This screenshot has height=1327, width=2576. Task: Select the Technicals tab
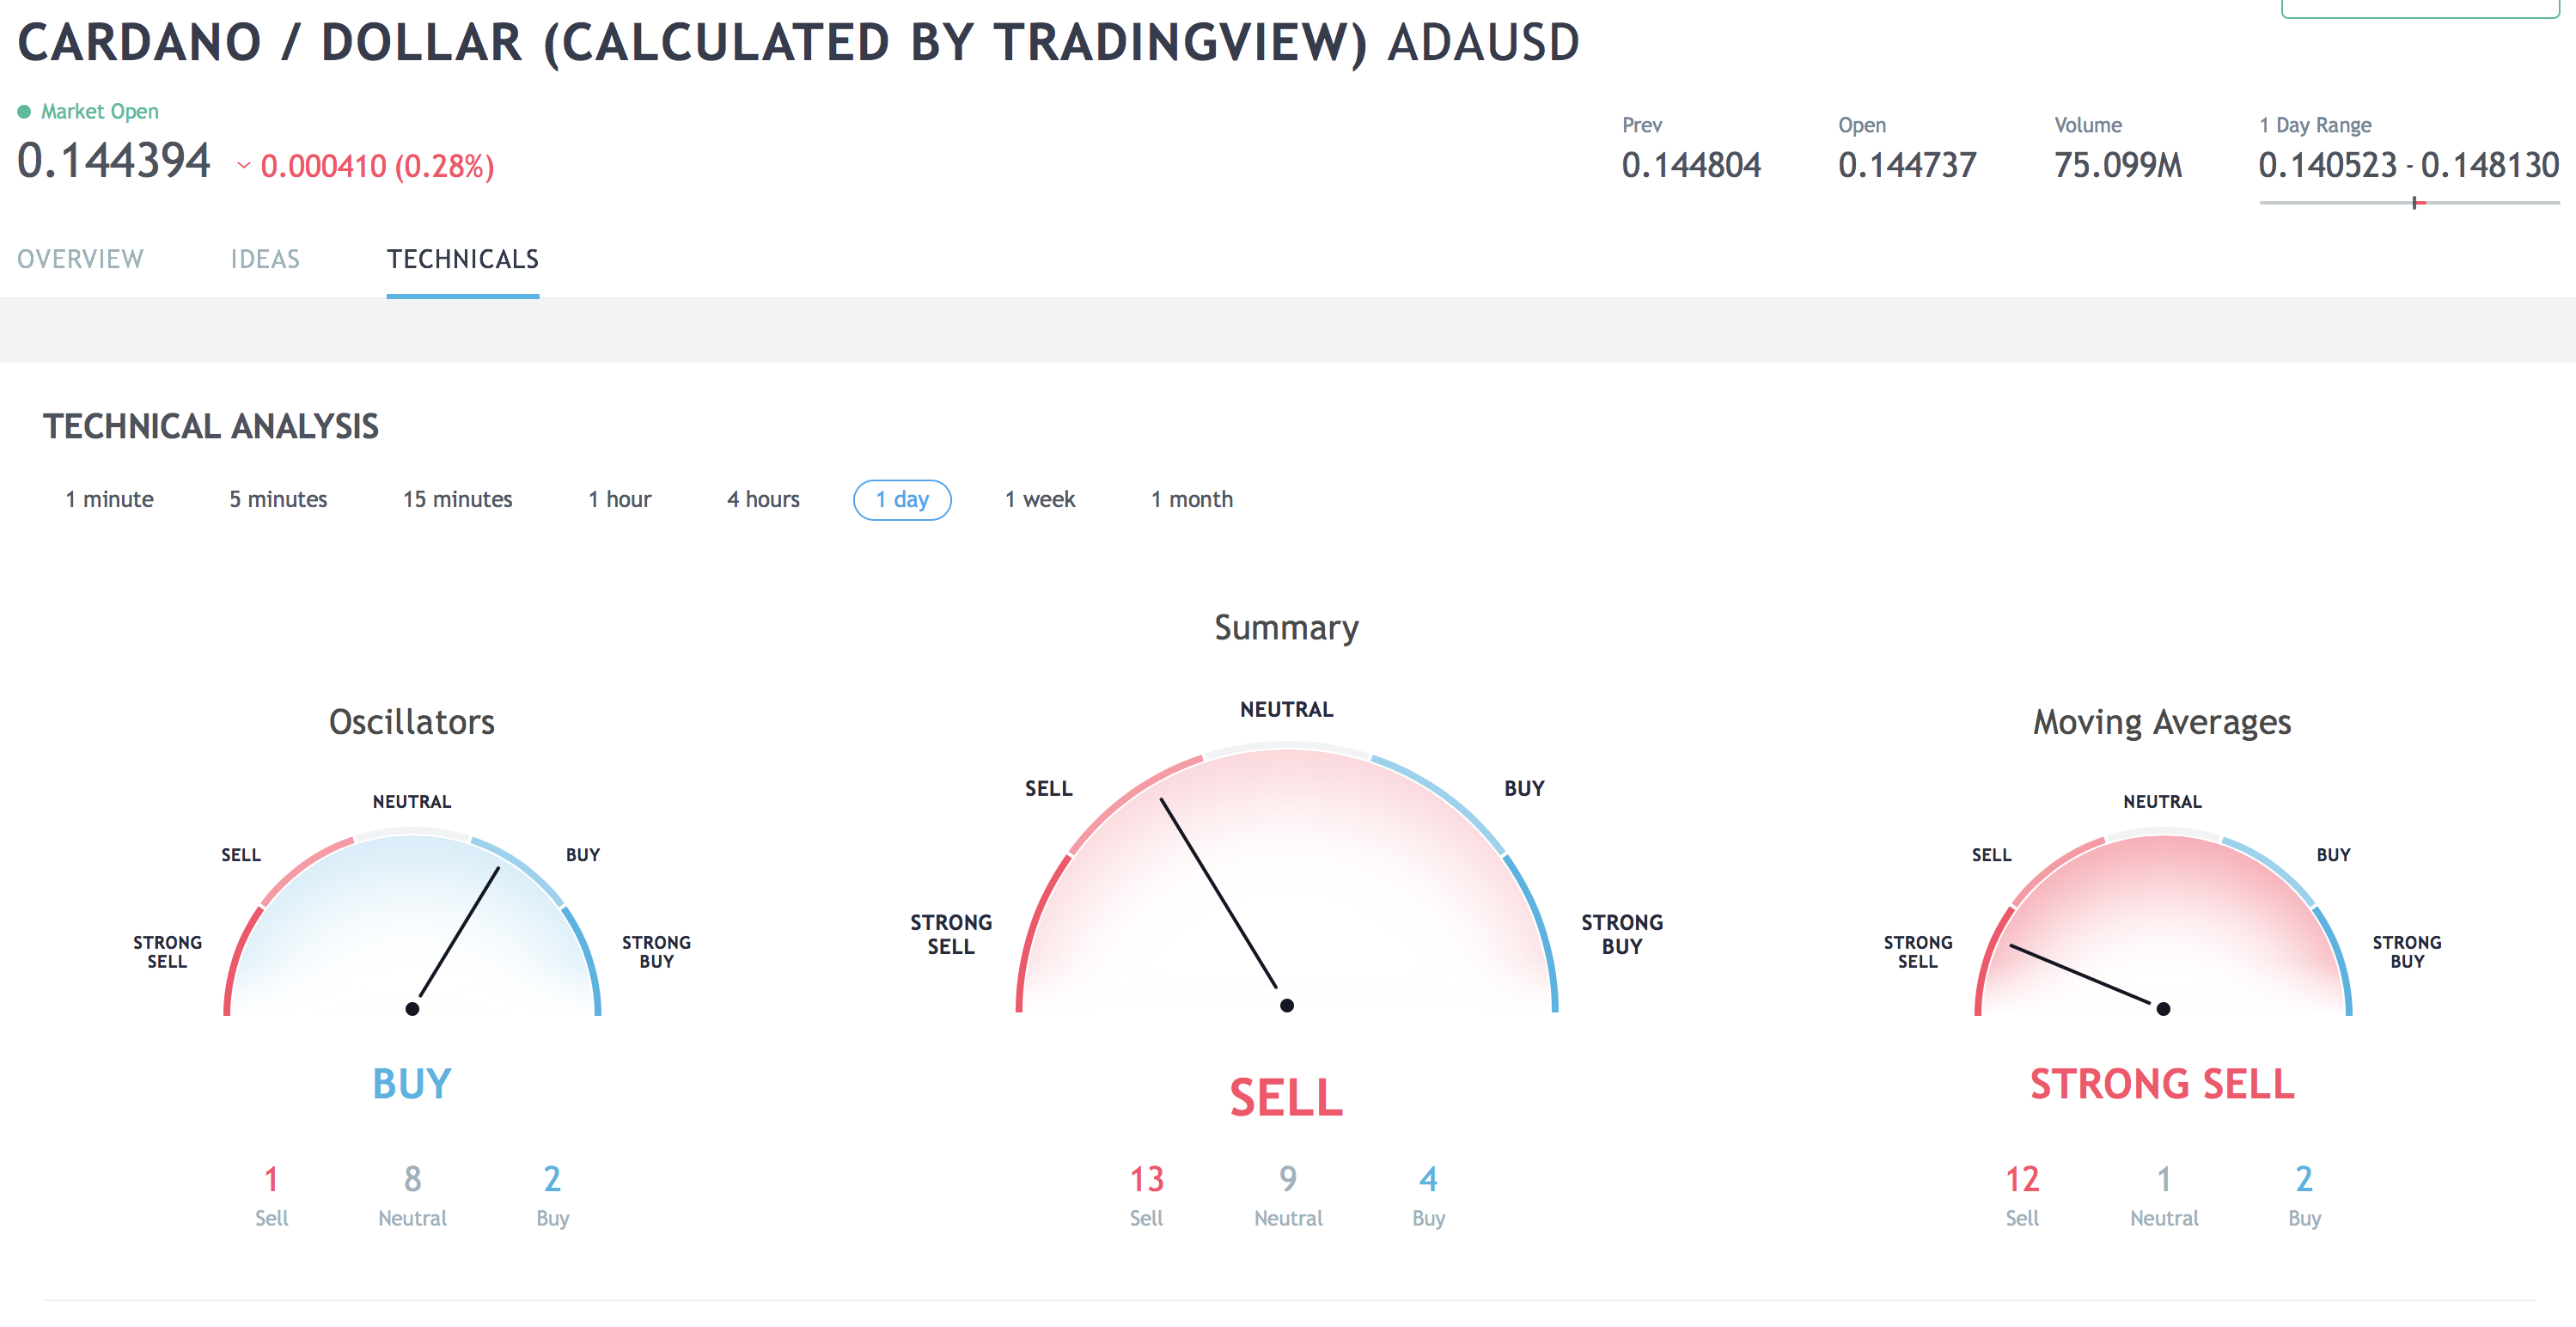point(462,259)
